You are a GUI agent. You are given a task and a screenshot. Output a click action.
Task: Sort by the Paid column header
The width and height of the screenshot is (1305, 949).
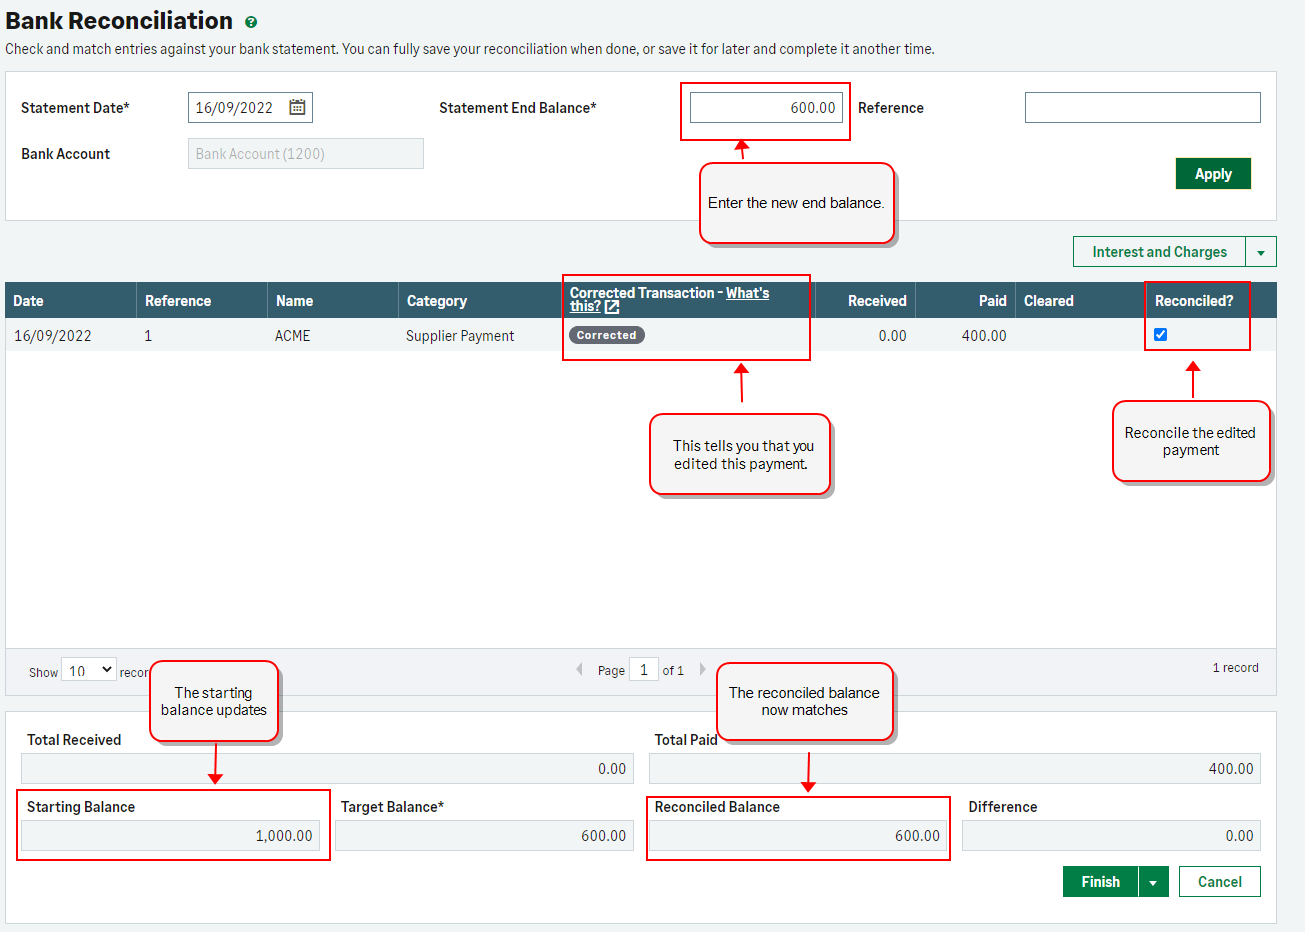pyautogui.click(x=992, y=301)
